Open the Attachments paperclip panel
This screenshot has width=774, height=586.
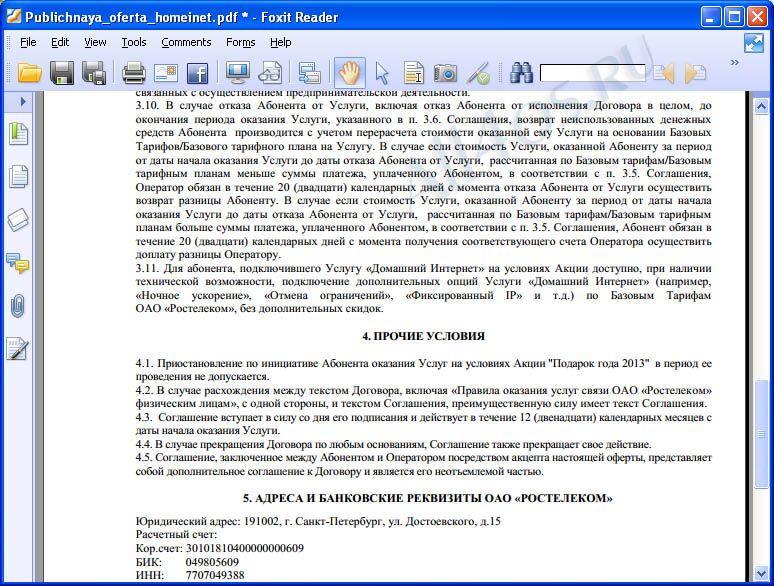coord(18,306)
